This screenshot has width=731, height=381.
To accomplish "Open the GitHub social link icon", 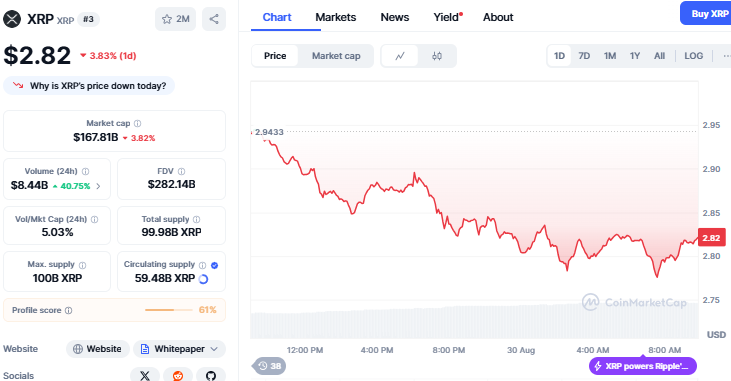I will (211, 375).
